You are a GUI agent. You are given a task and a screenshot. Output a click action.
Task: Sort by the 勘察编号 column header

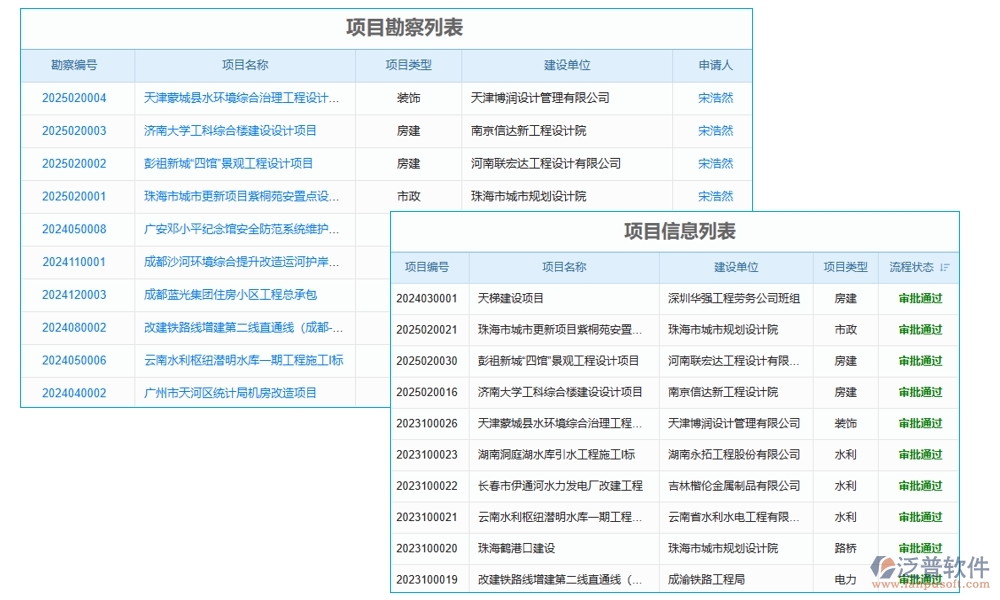77,65
